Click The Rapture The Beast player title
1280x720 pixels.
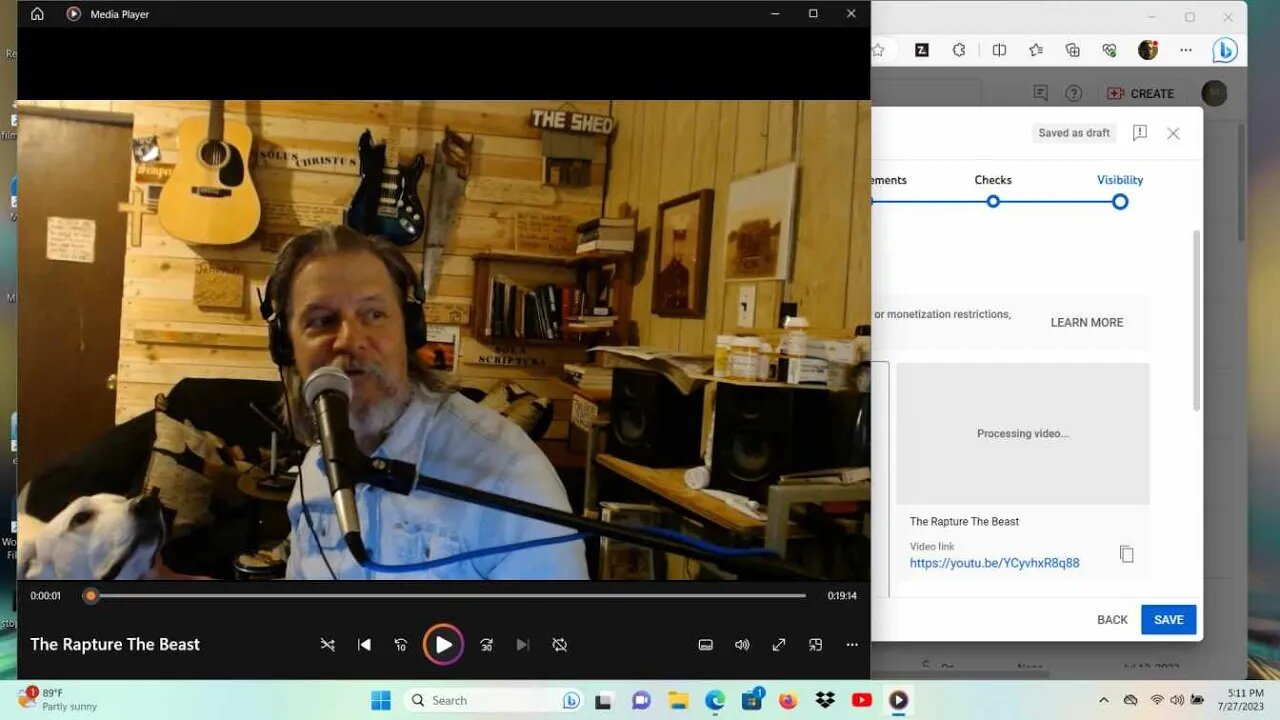pos(115,645)
